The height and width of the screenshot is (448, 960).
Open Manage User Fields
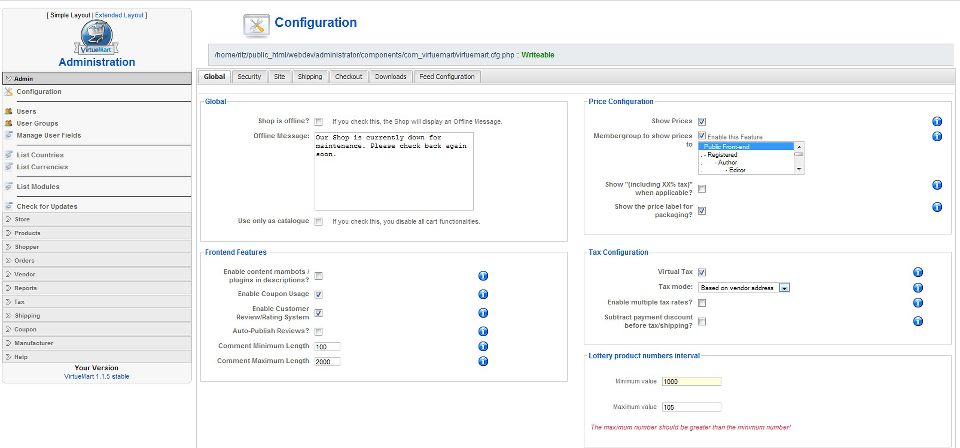coord(48,135)
